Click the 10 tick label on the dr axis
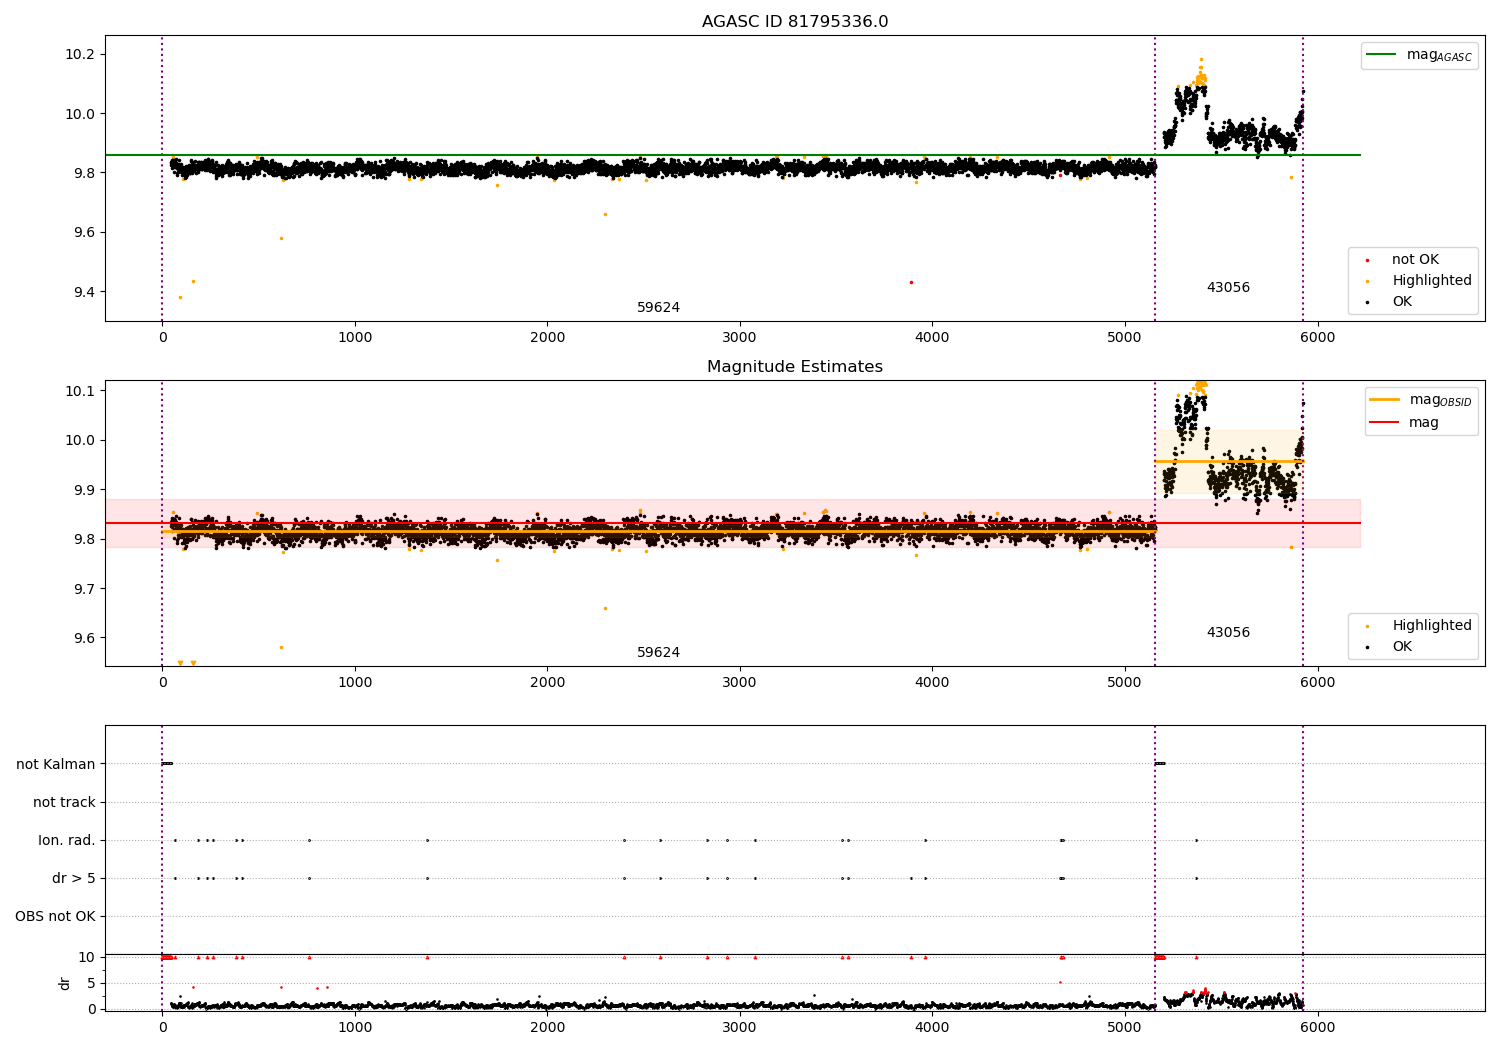This screenshot has width=1500, height=1050. (x=87, y=957)
